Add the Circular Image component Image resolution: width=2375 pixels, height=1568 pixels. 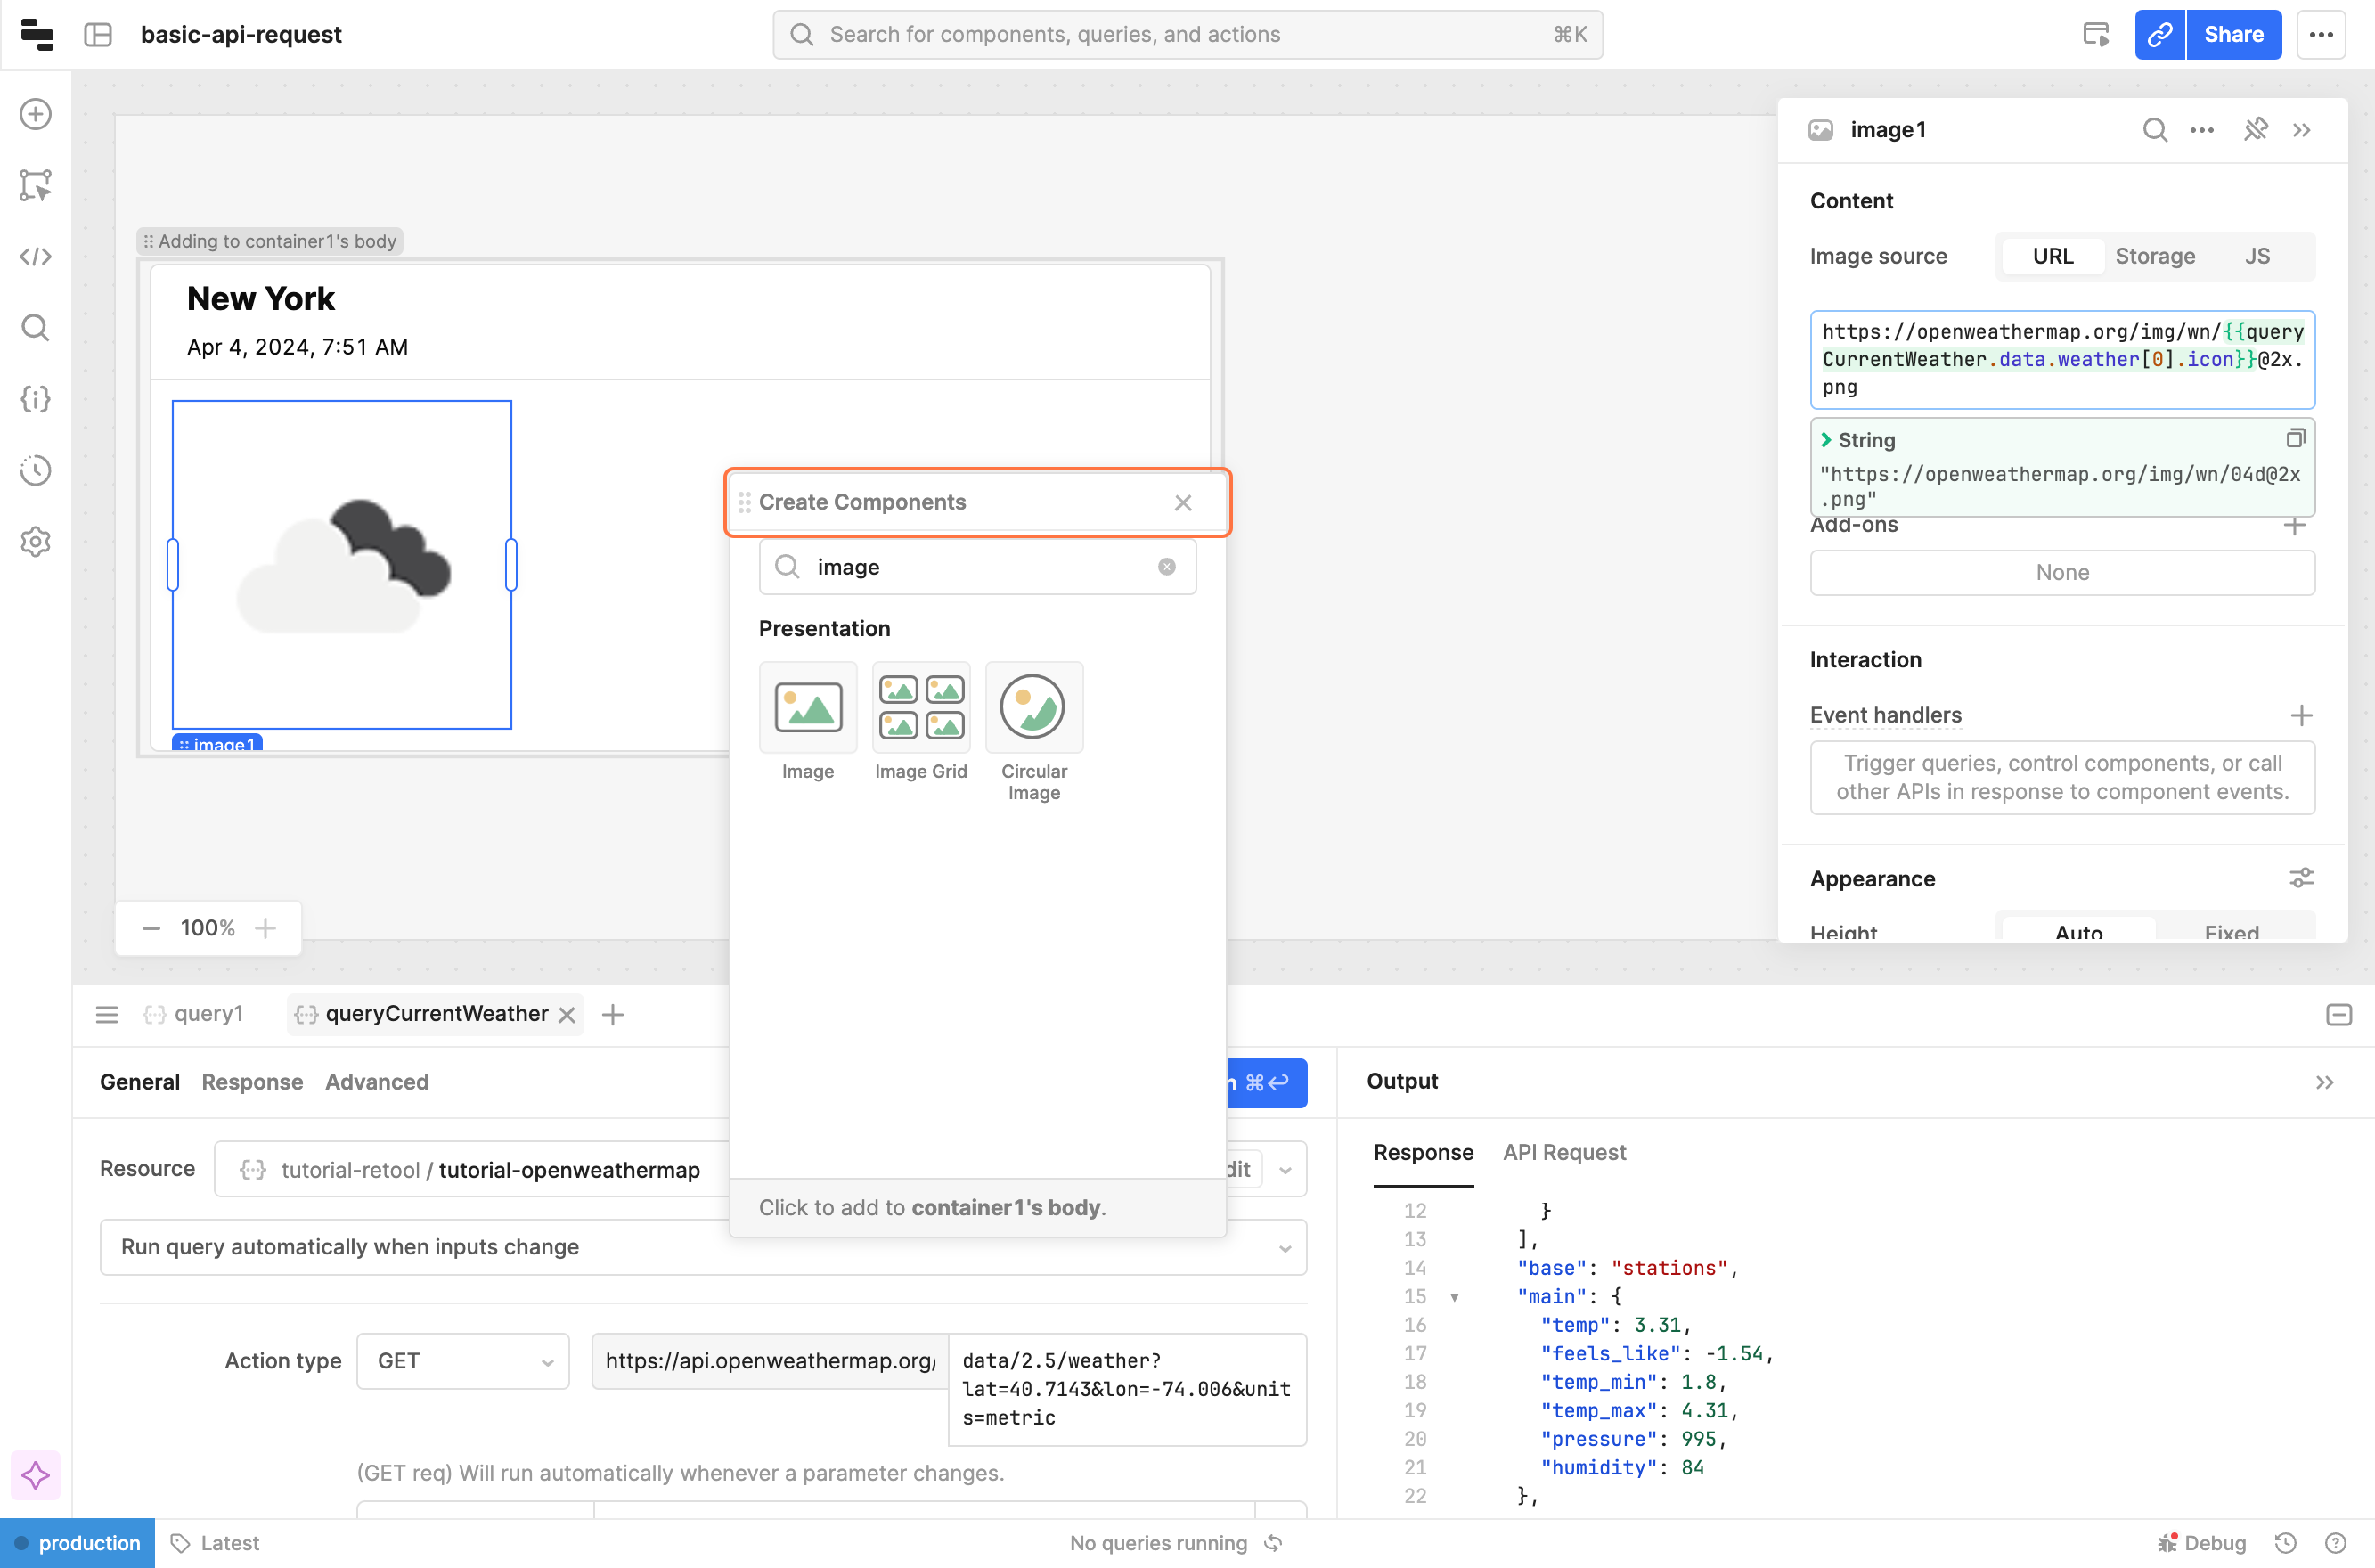pos(1033,708)
